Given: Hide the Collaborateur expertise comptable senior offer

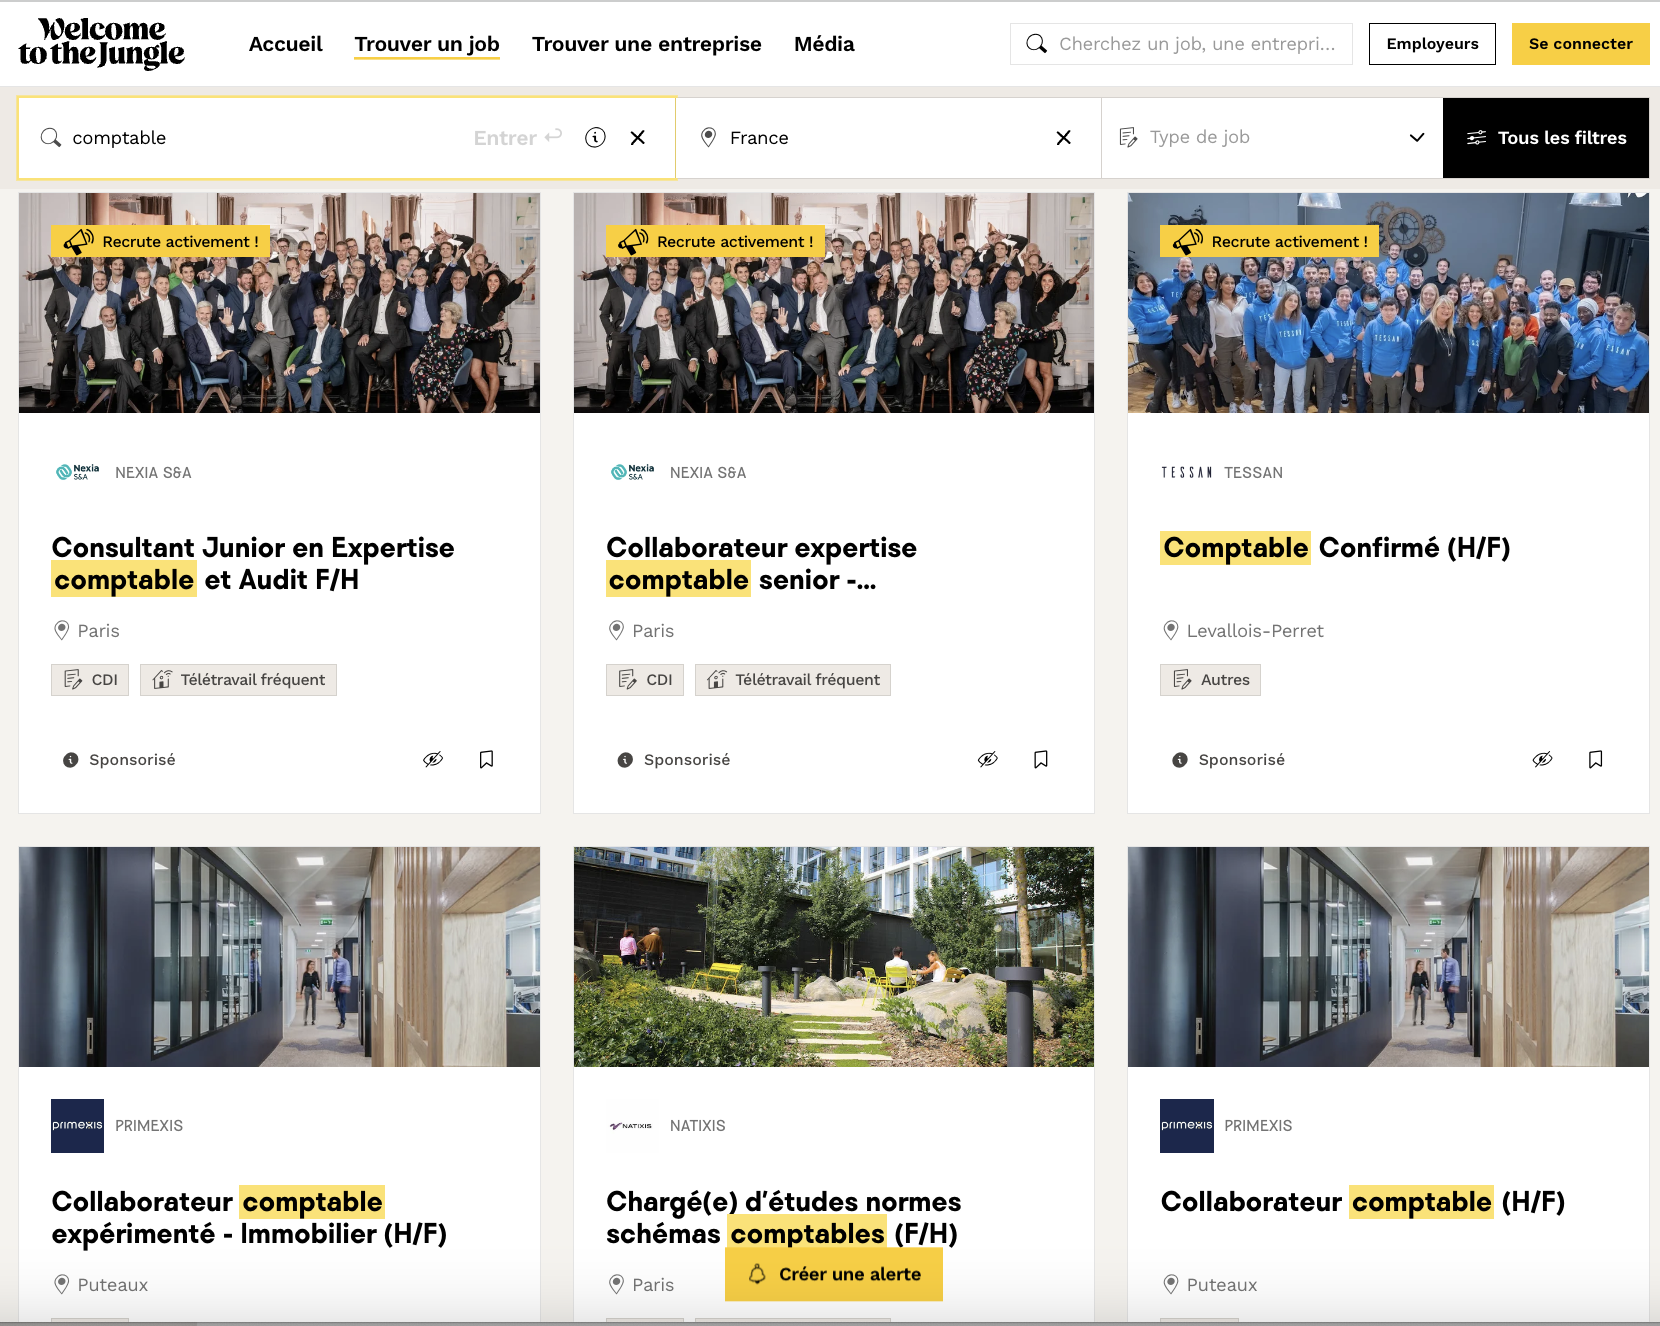Looking at the screenshot, I should click(x=987, y=760).
